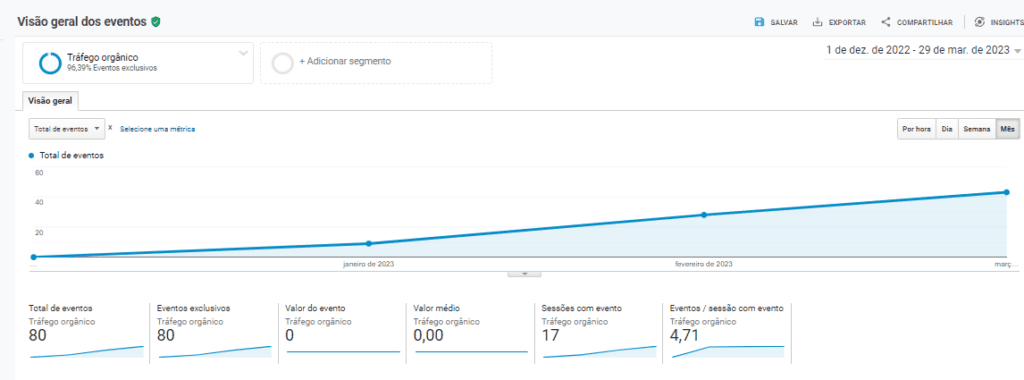This screenshot has width=1024, height=380.
Task: Click the fevereiro de 2023 axis label
Action: pos(704,264)
